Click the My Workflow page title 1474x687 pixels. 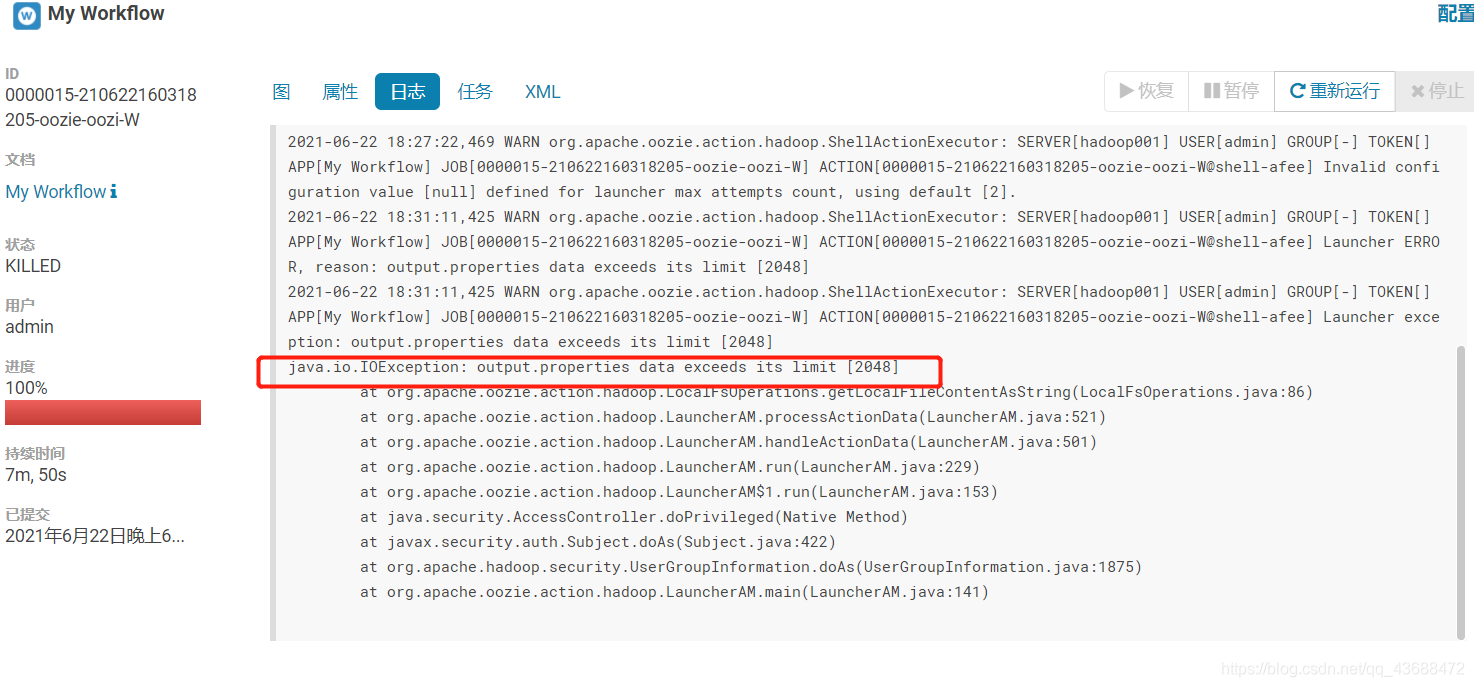click(106, 14)
